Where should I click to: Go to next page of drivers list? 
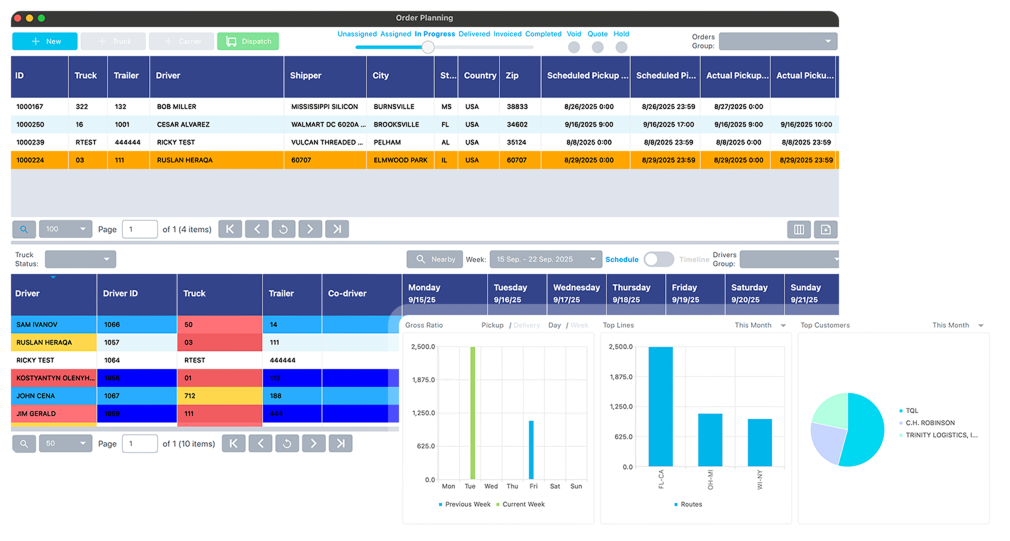(313, 443)
